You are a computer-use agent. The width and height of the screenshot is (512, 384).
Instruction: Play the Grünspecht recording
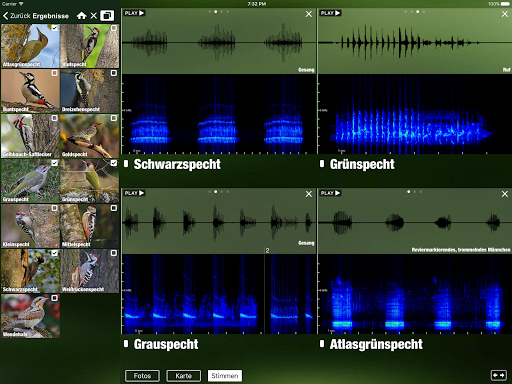click(x=330, y=13)
